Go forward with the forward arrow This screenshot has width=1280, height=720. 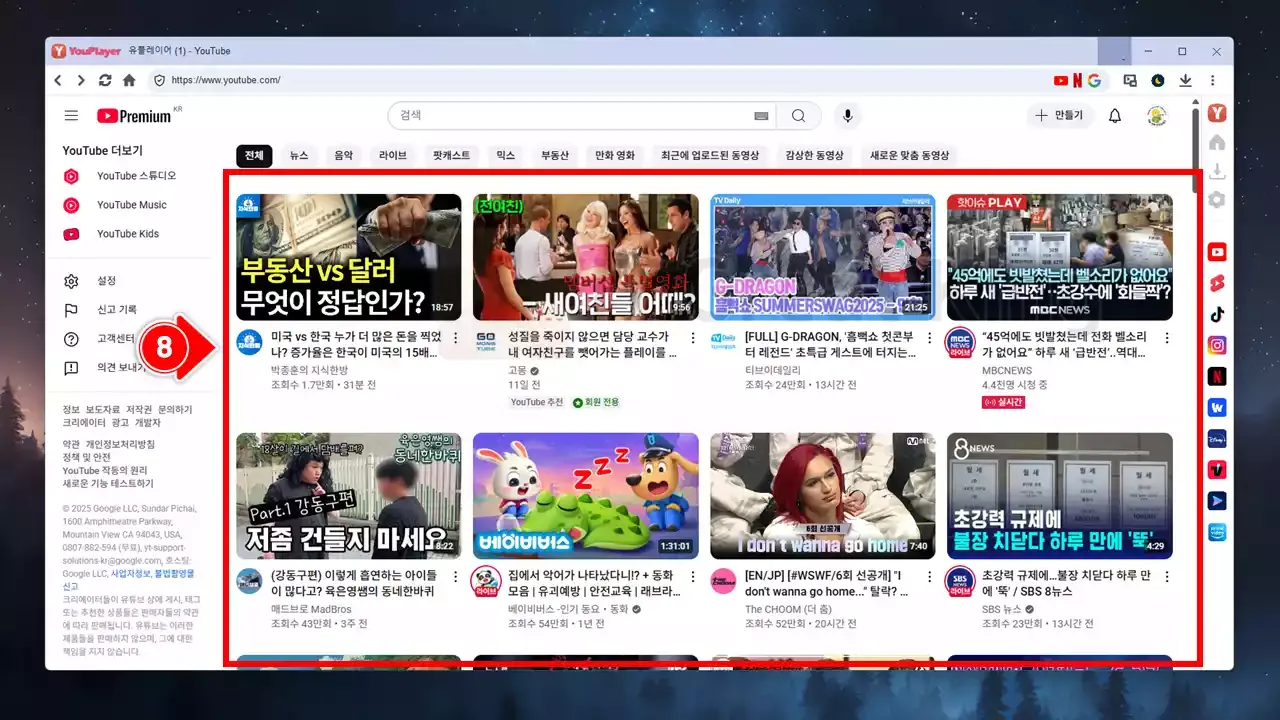pyautogui.click(x=80, y=80)
